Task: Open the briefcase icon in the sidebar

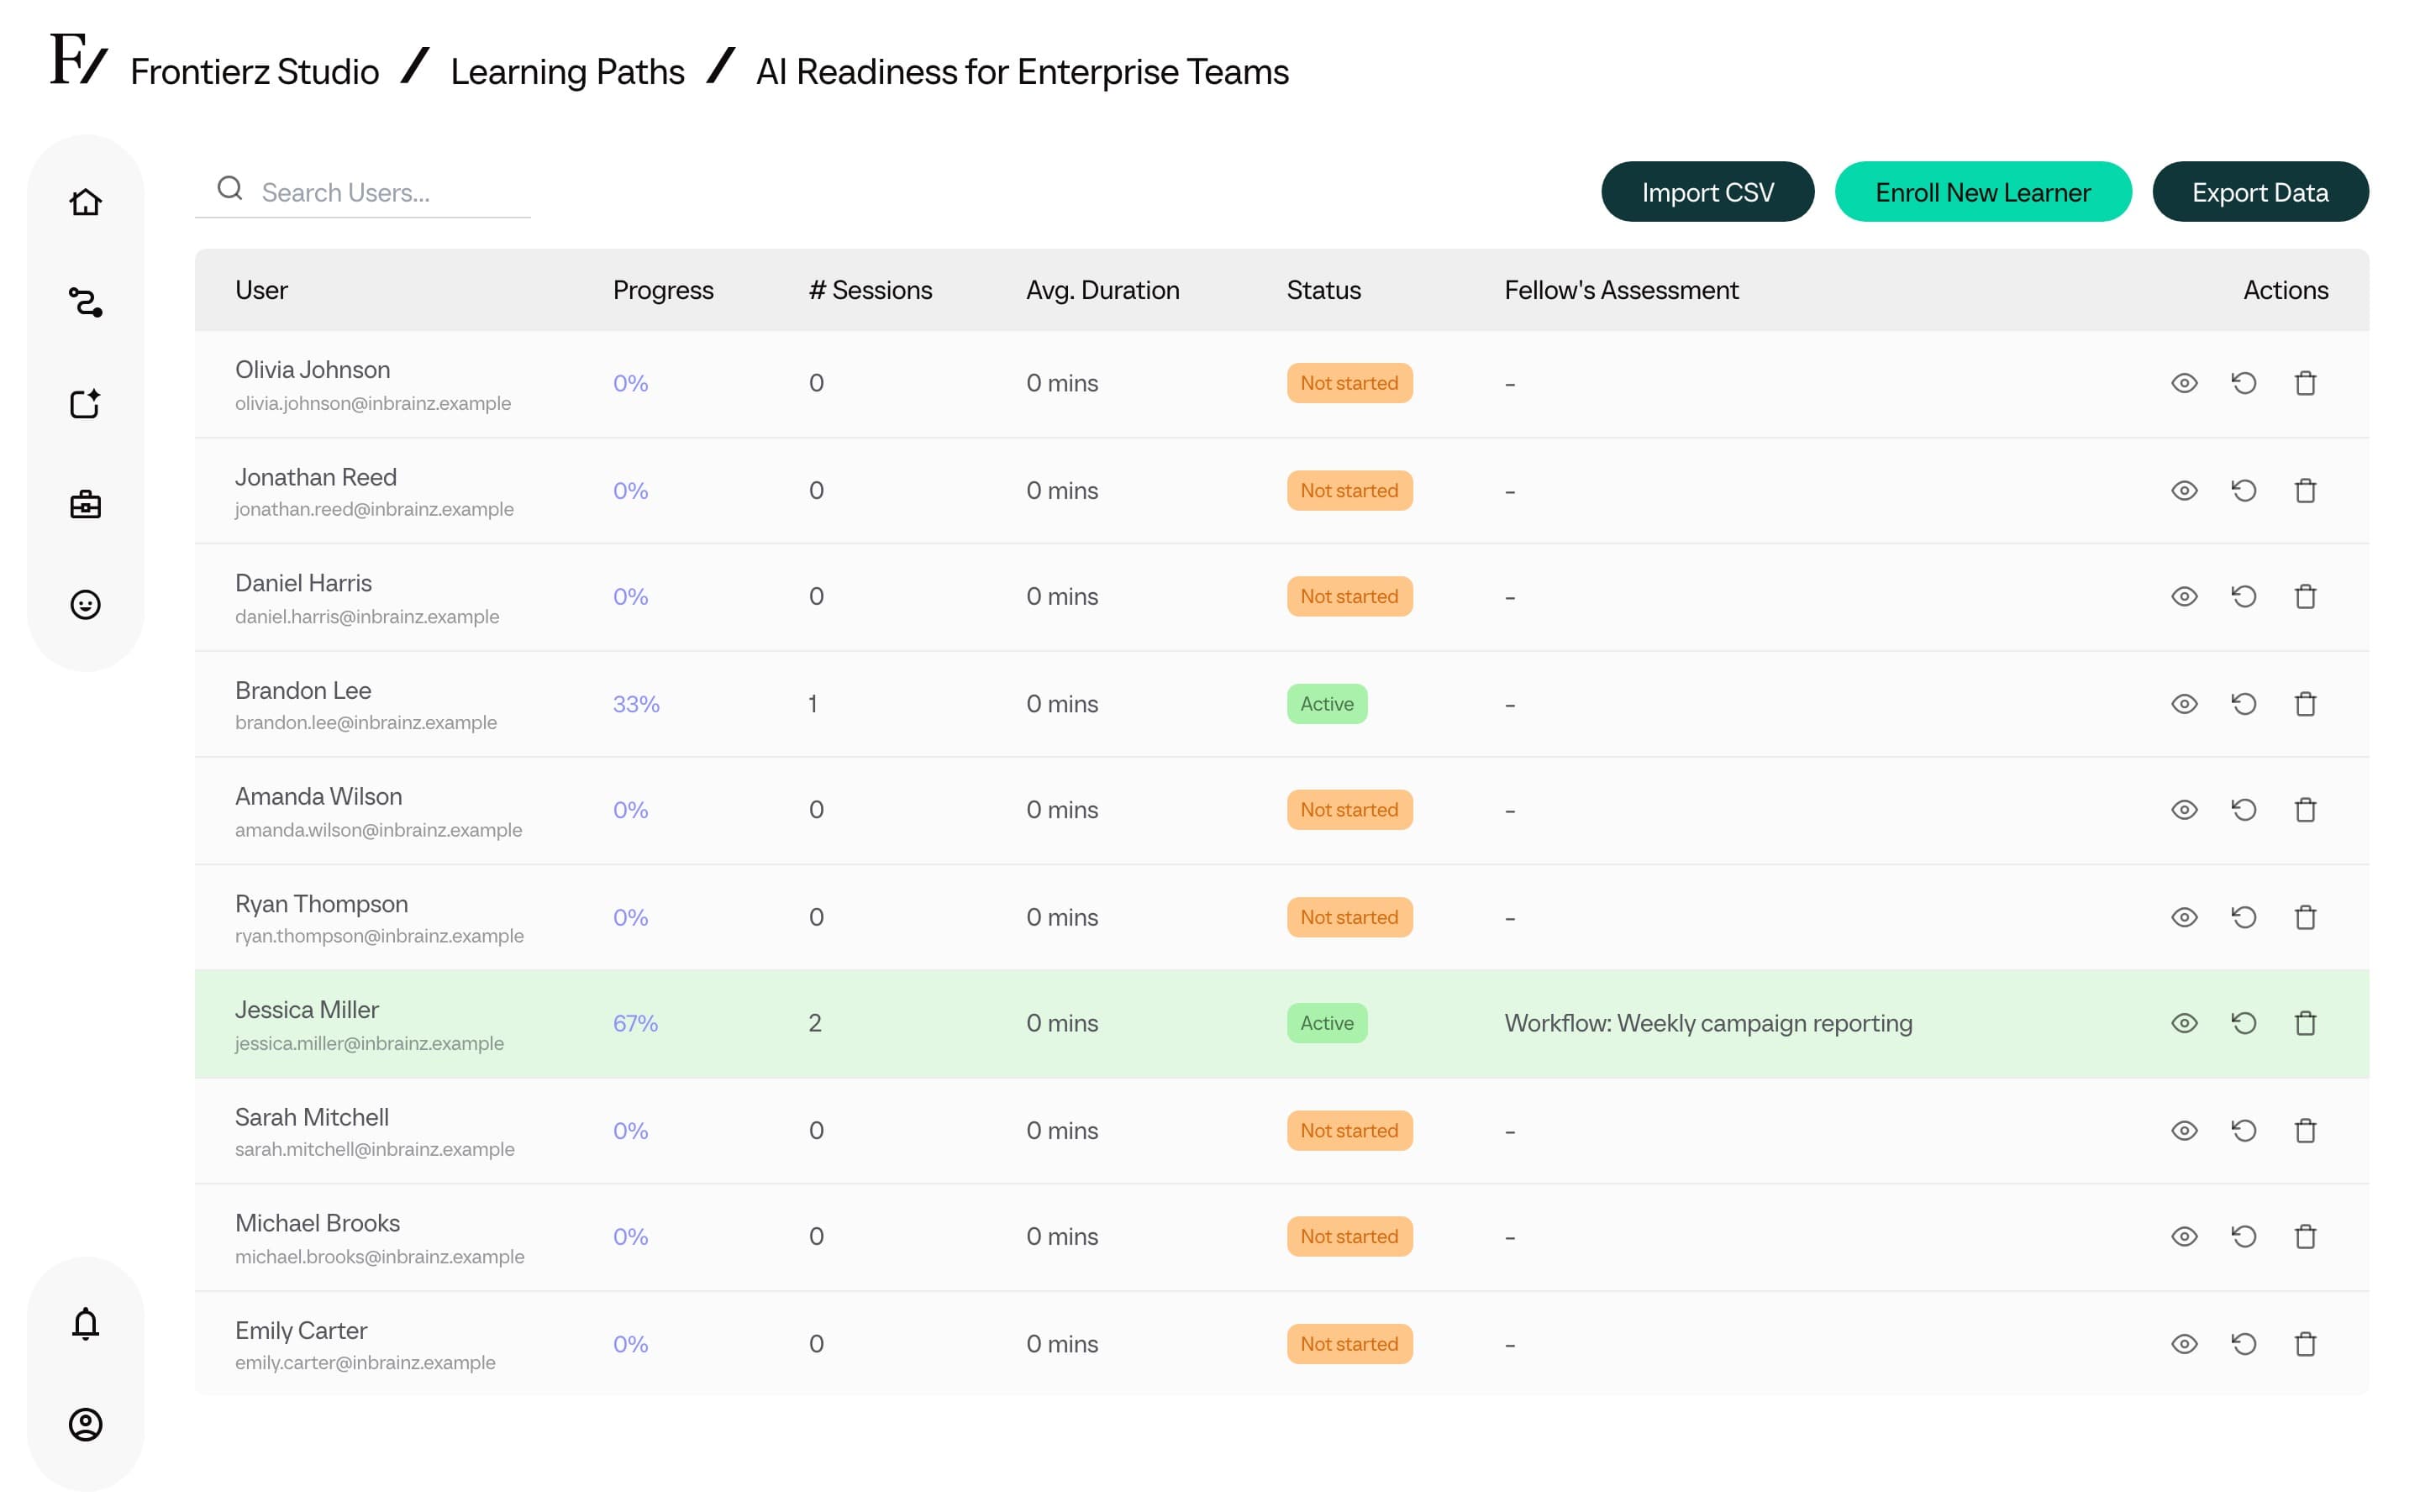Action: point(86,504)
